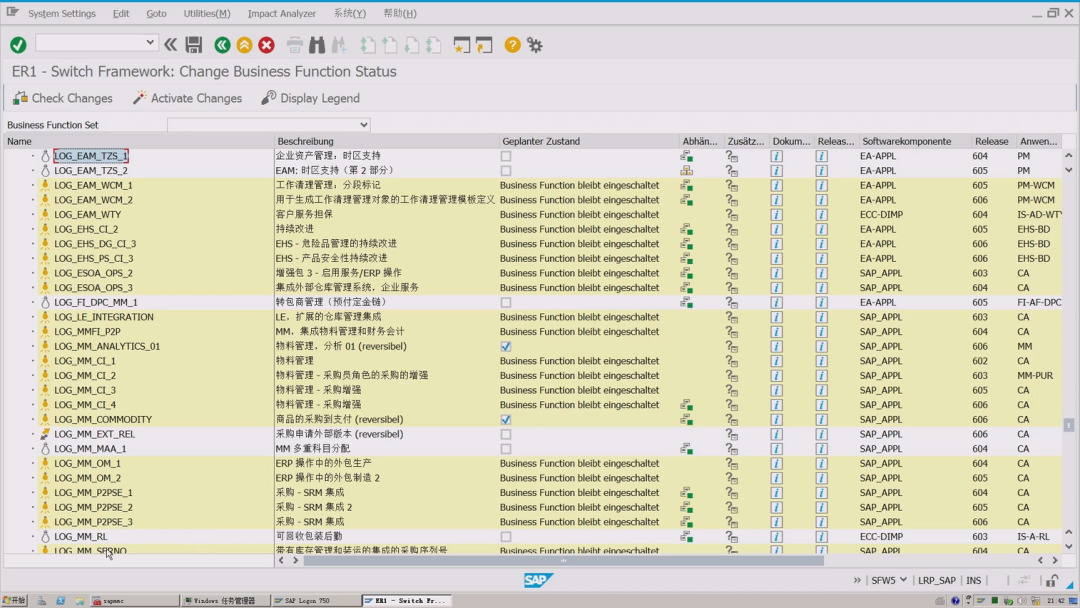Screen dimensions: 1080x608
Task: Click the Activate Changes button
Action: pyautogui.click(x=187, y=98)
